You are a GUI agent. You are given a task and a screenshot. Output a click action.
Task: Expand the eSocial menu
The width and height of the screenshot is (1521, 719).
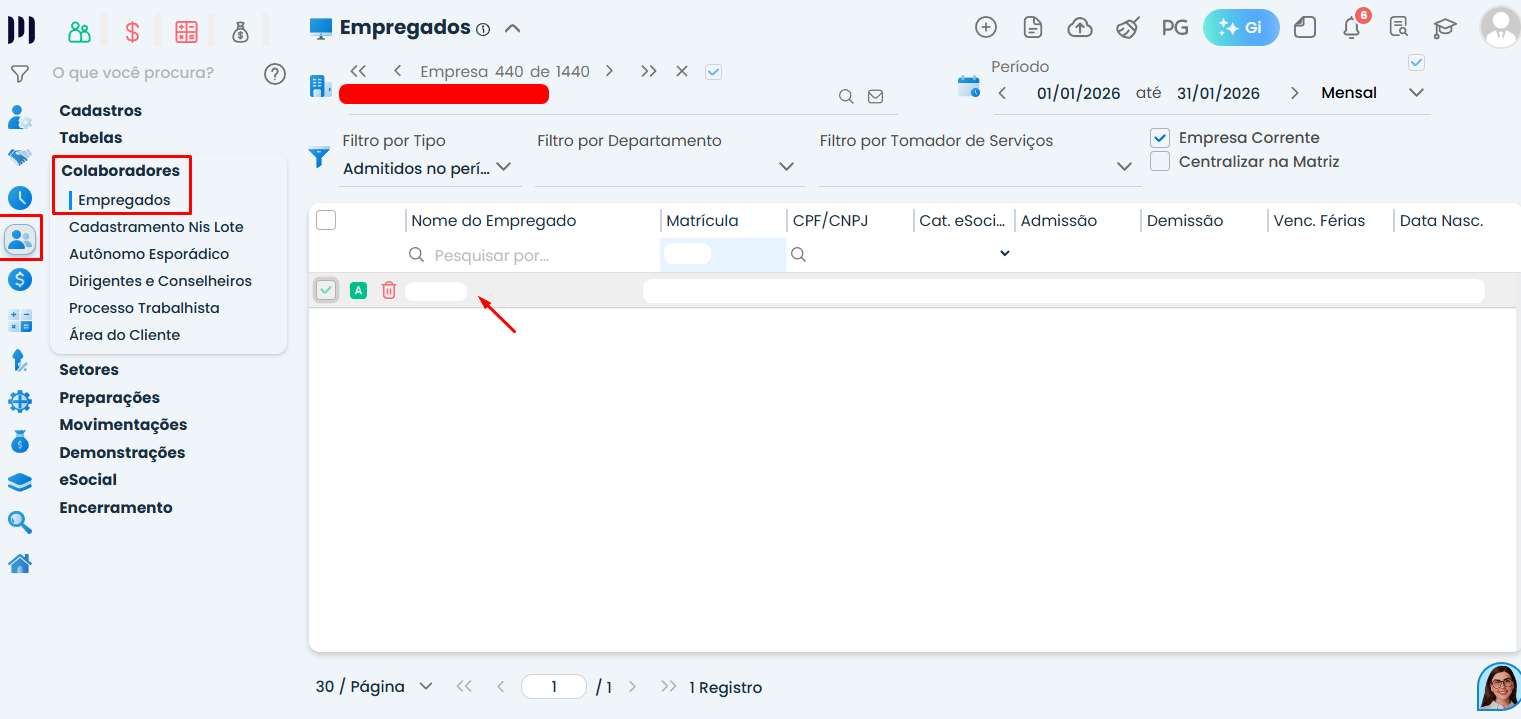(88, 480)
